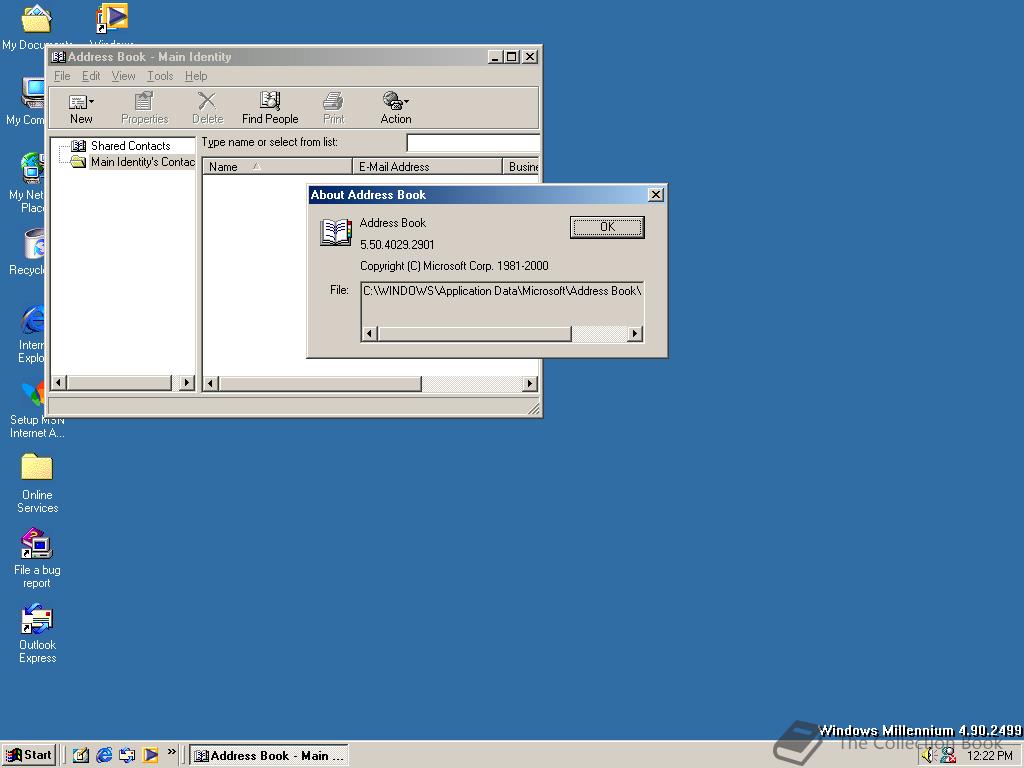1024x768 pixels.
Task: Click the folder tree horizontal scroll thumb
Action: pyautogui.click(x=119, y=383)
